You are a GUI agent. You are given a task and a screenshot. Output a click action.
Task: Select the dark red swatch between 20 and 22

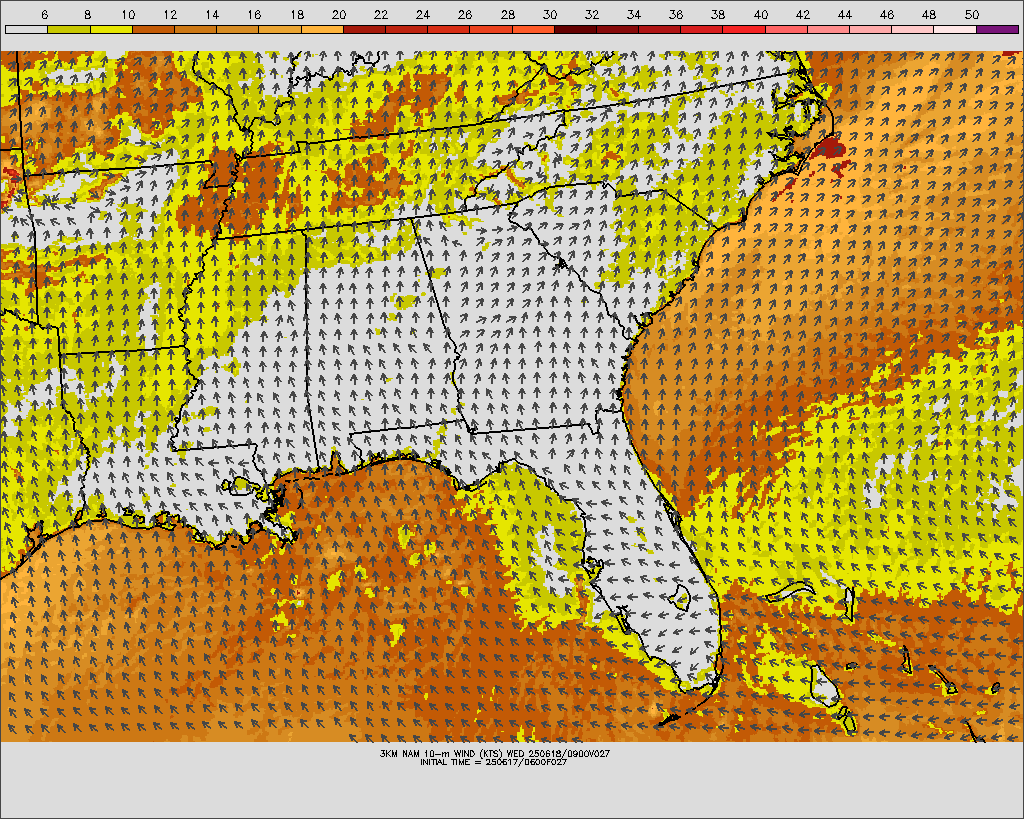coord(364,29)
